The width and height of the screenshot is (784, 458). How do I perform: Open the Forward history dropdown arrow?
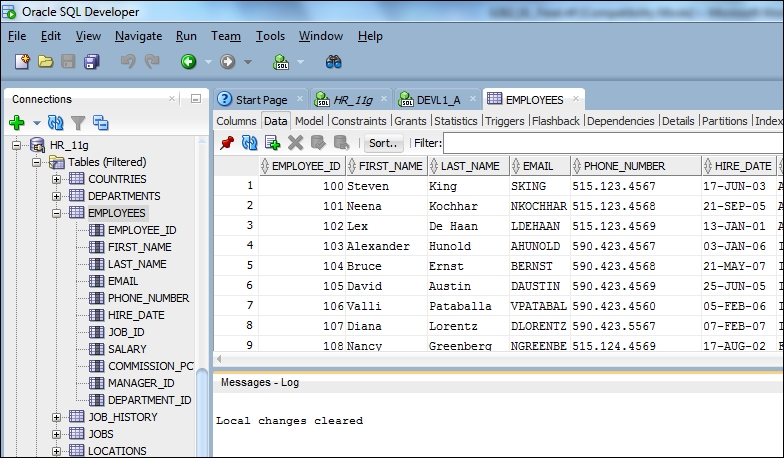pos(248,62)
